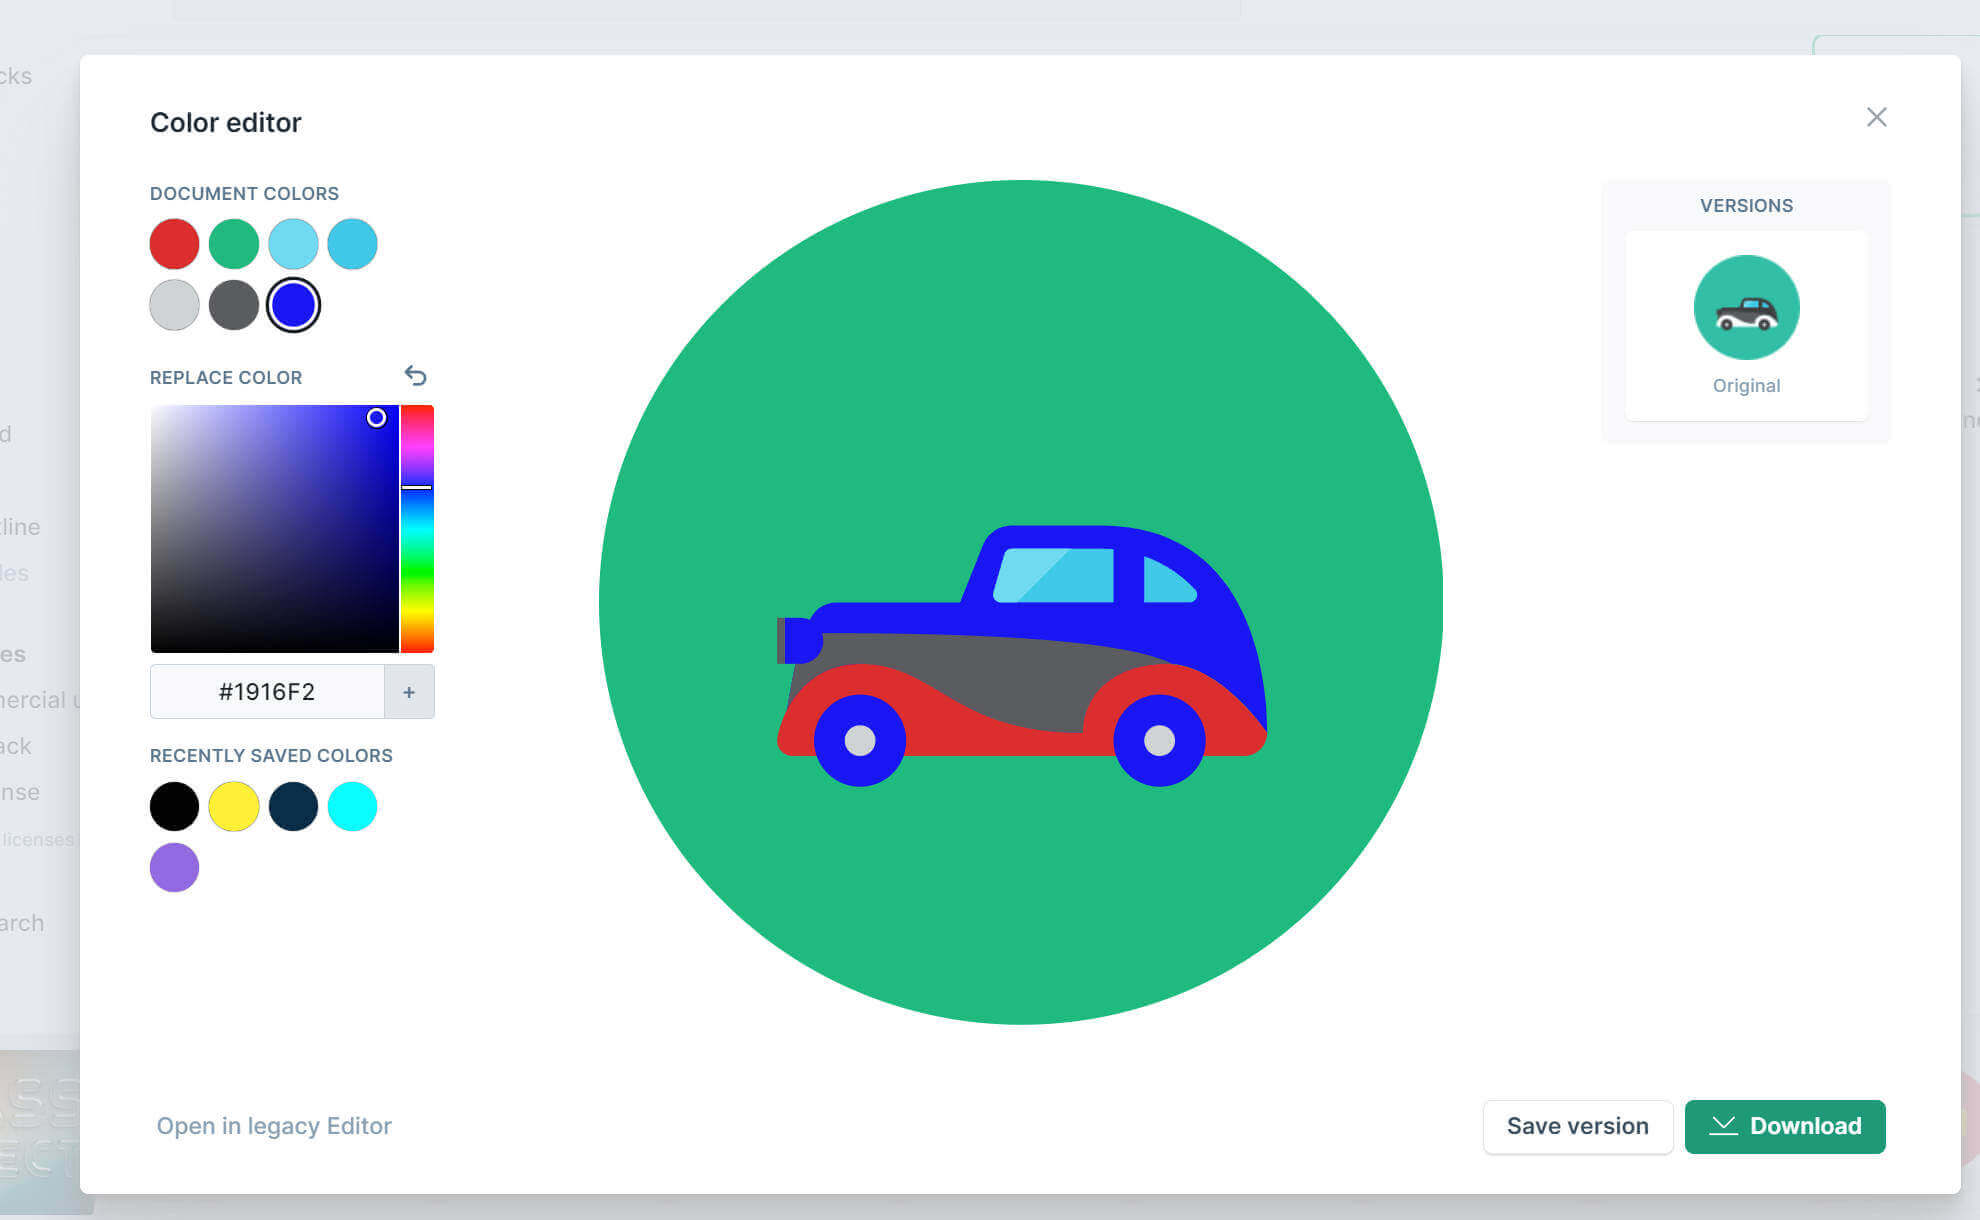
Task: Click inside the saturation gradient picker area
Action: tap(274, 529)
